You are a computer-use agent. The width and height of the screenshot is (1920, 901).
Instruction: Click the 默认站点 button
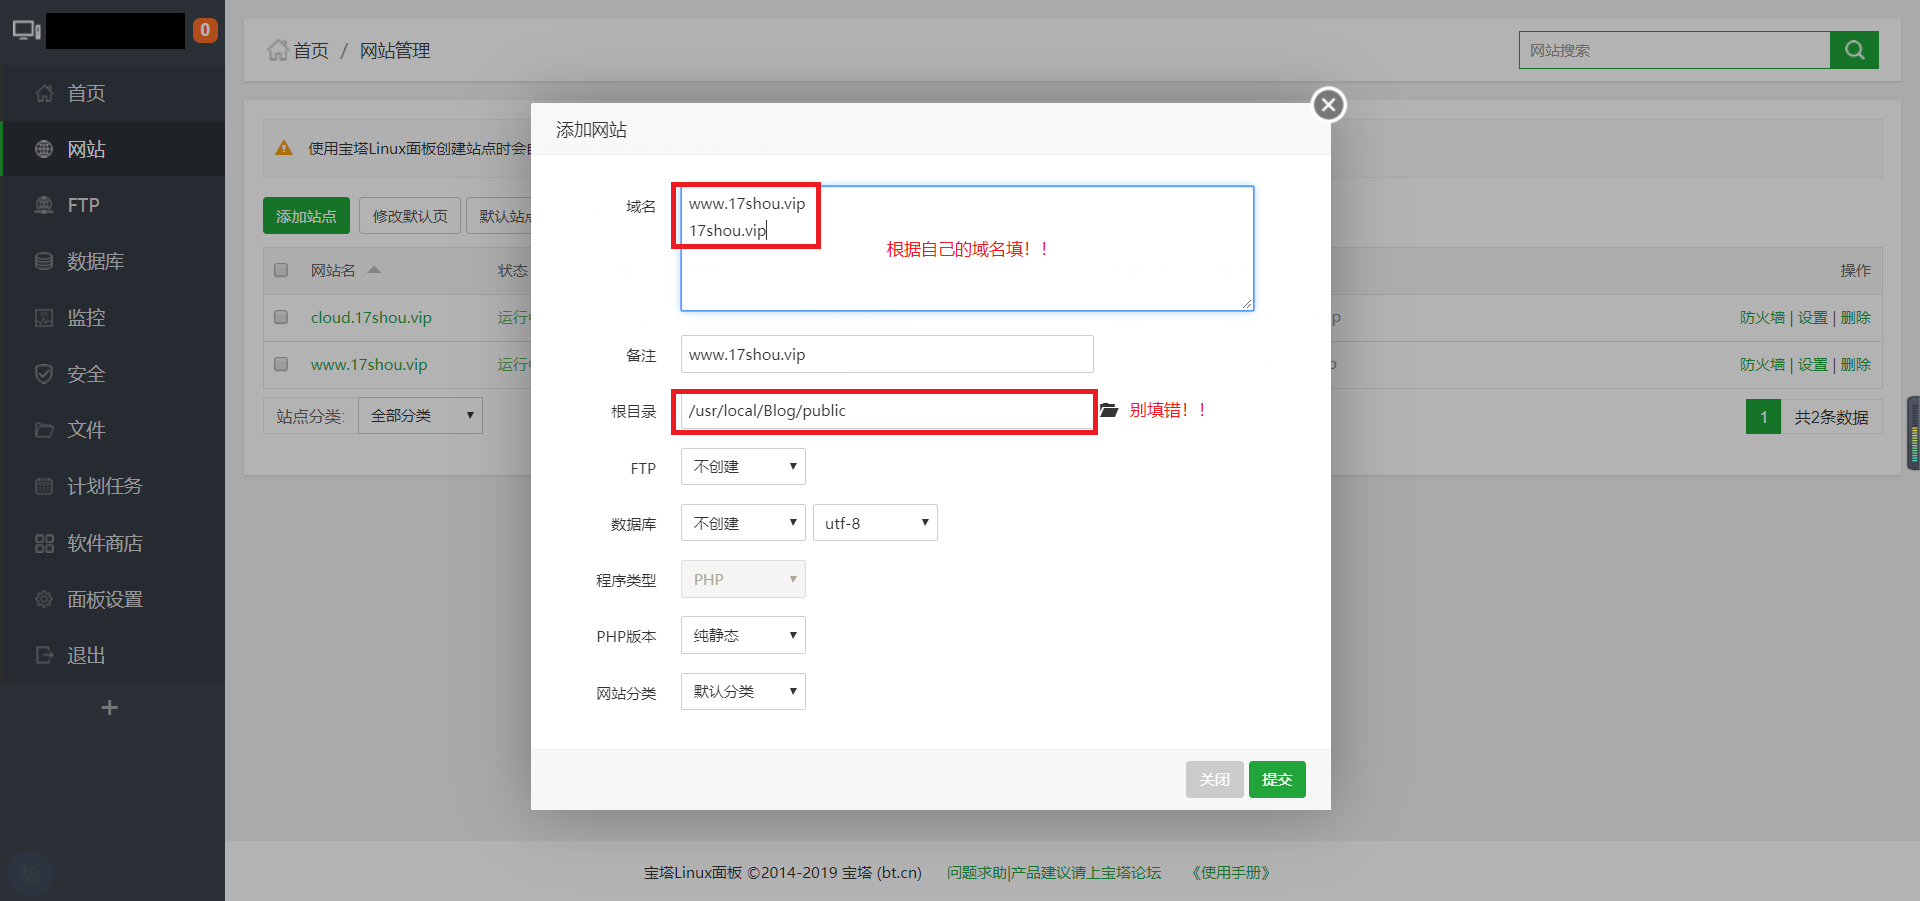click(x=499, y=215)
